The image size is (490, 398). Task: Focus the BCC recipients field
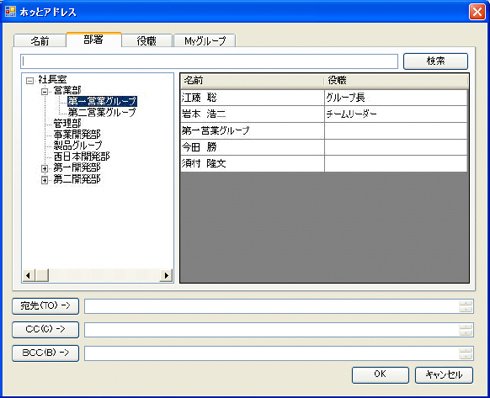[x=272, y=353]
